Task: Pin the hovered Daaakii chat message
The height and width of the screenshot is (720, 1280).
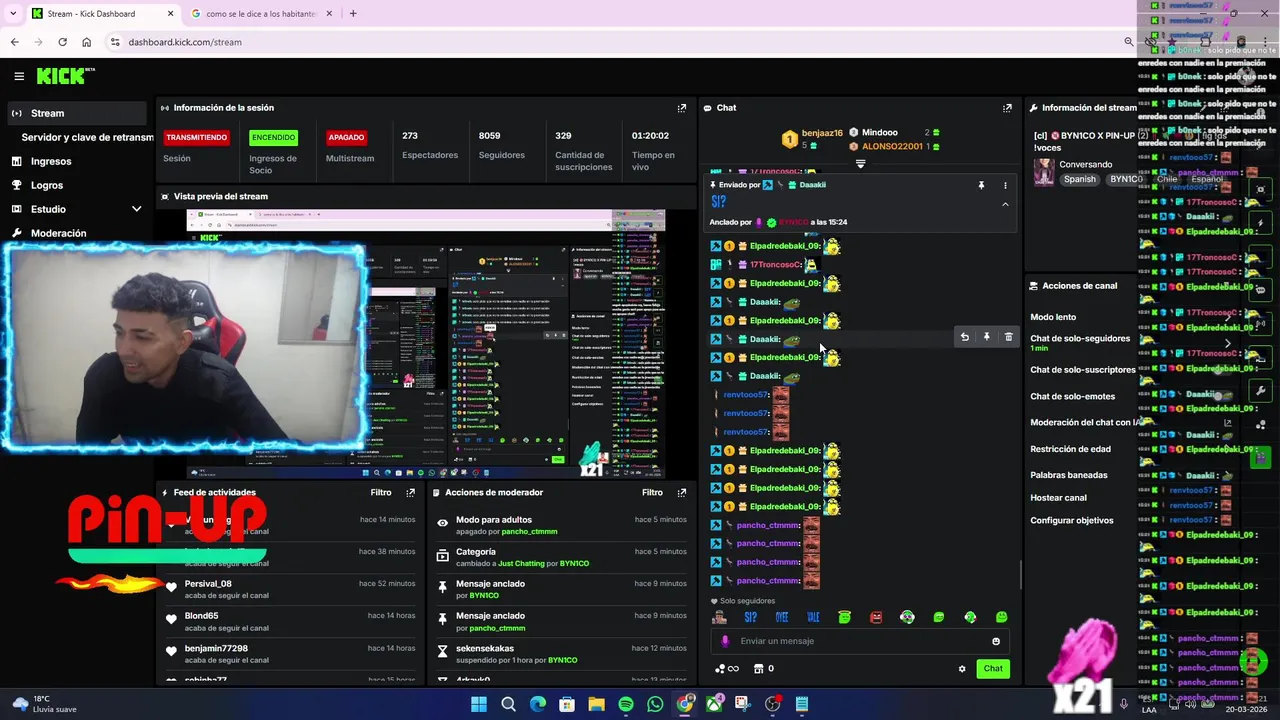Action: 987,338
